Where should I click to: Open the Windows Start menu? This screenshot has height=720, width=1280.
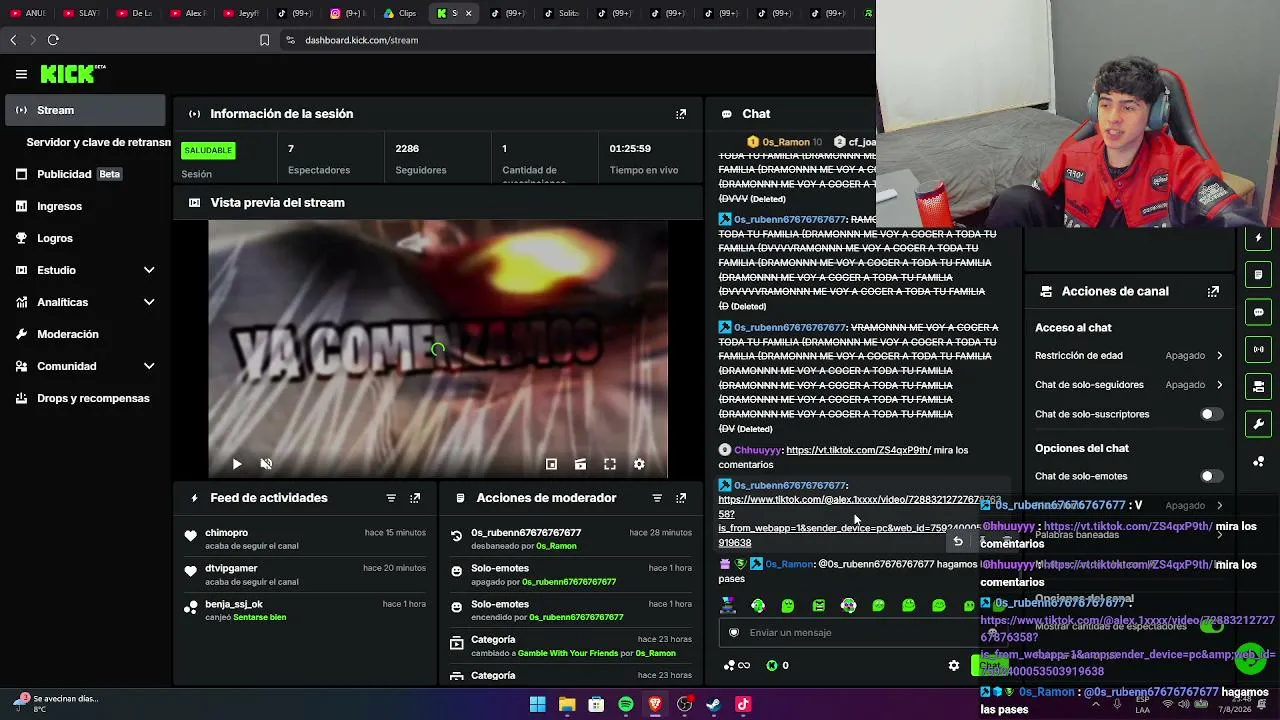(537, 705)
